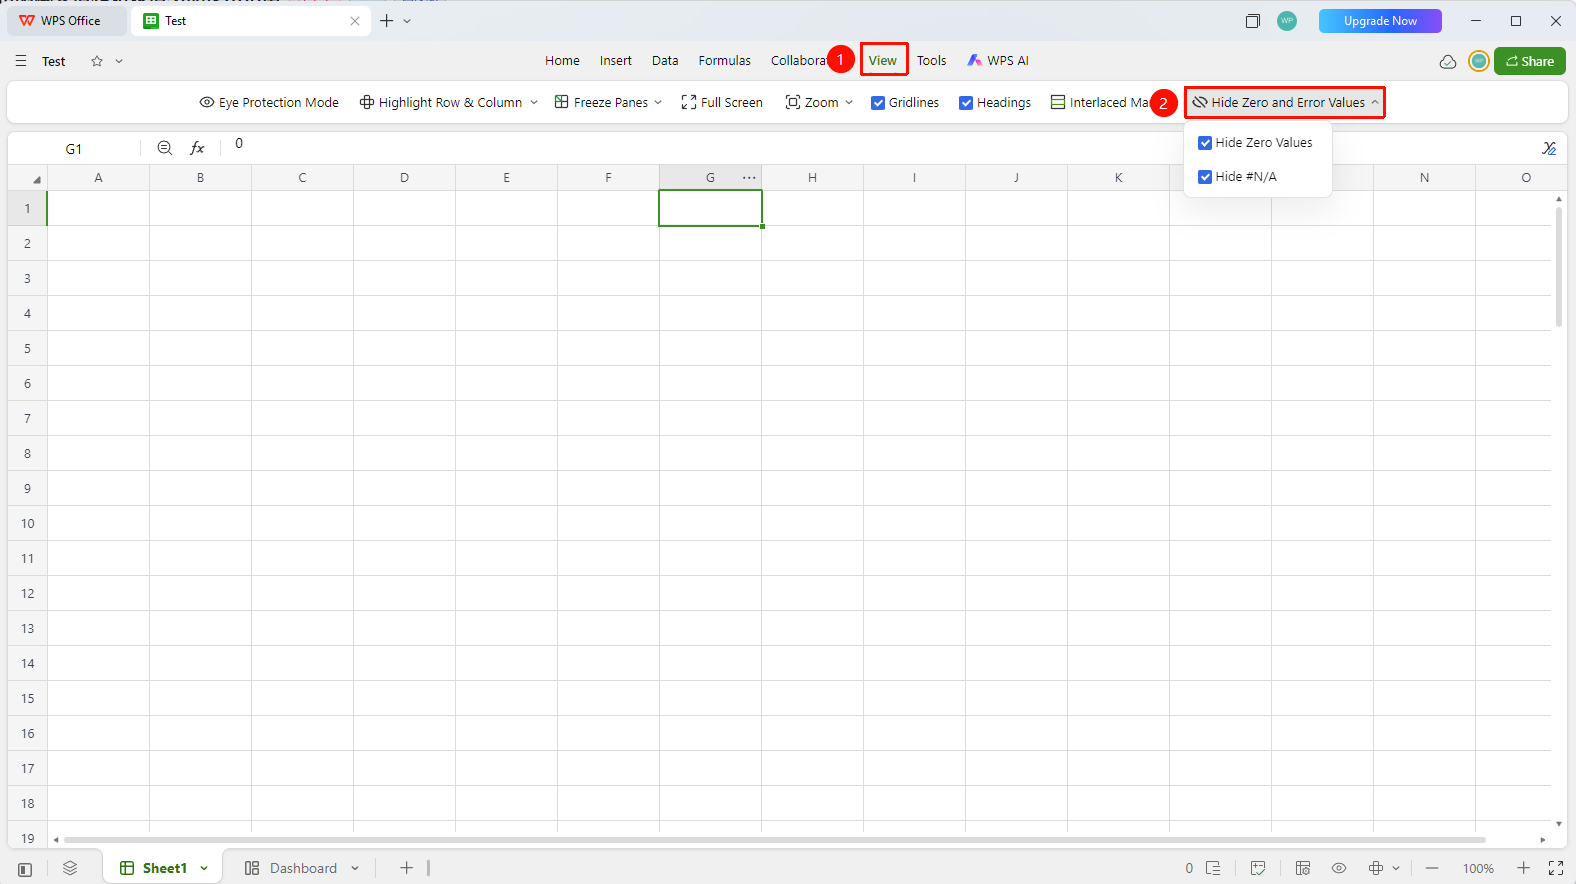Activate Full Screen in the View ribbon
Screen dimensions: 1576x884
[x=722, y=103]
